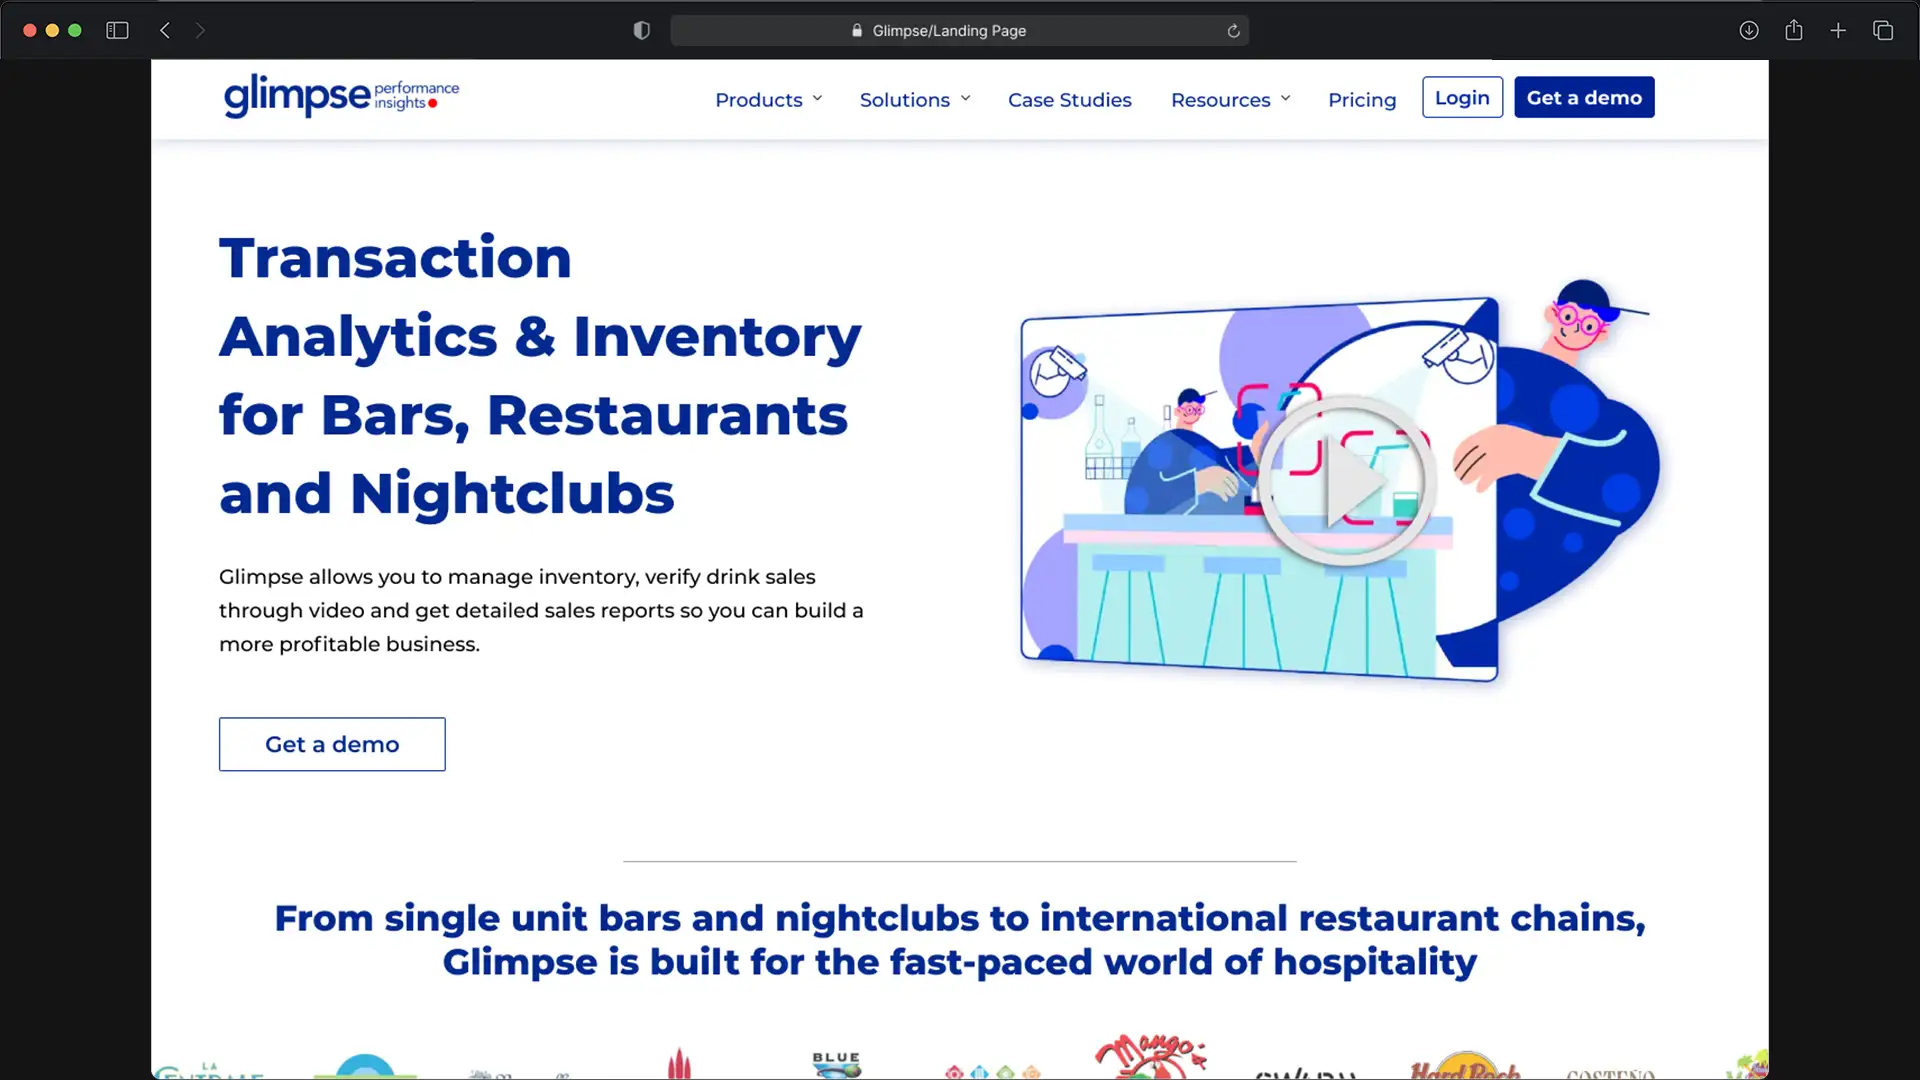Expand the Solutions dropdown menu
The image size is (1920, 1080).
tap(914, 100)
